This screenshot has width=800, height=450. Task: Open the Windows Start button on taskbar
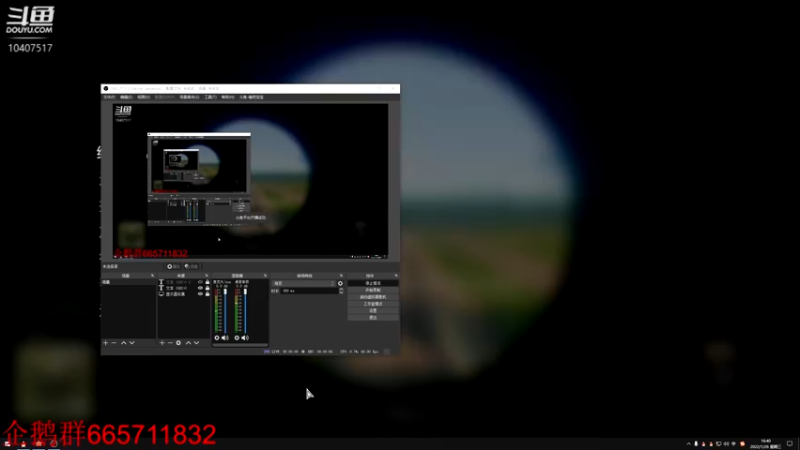point(7,444)
